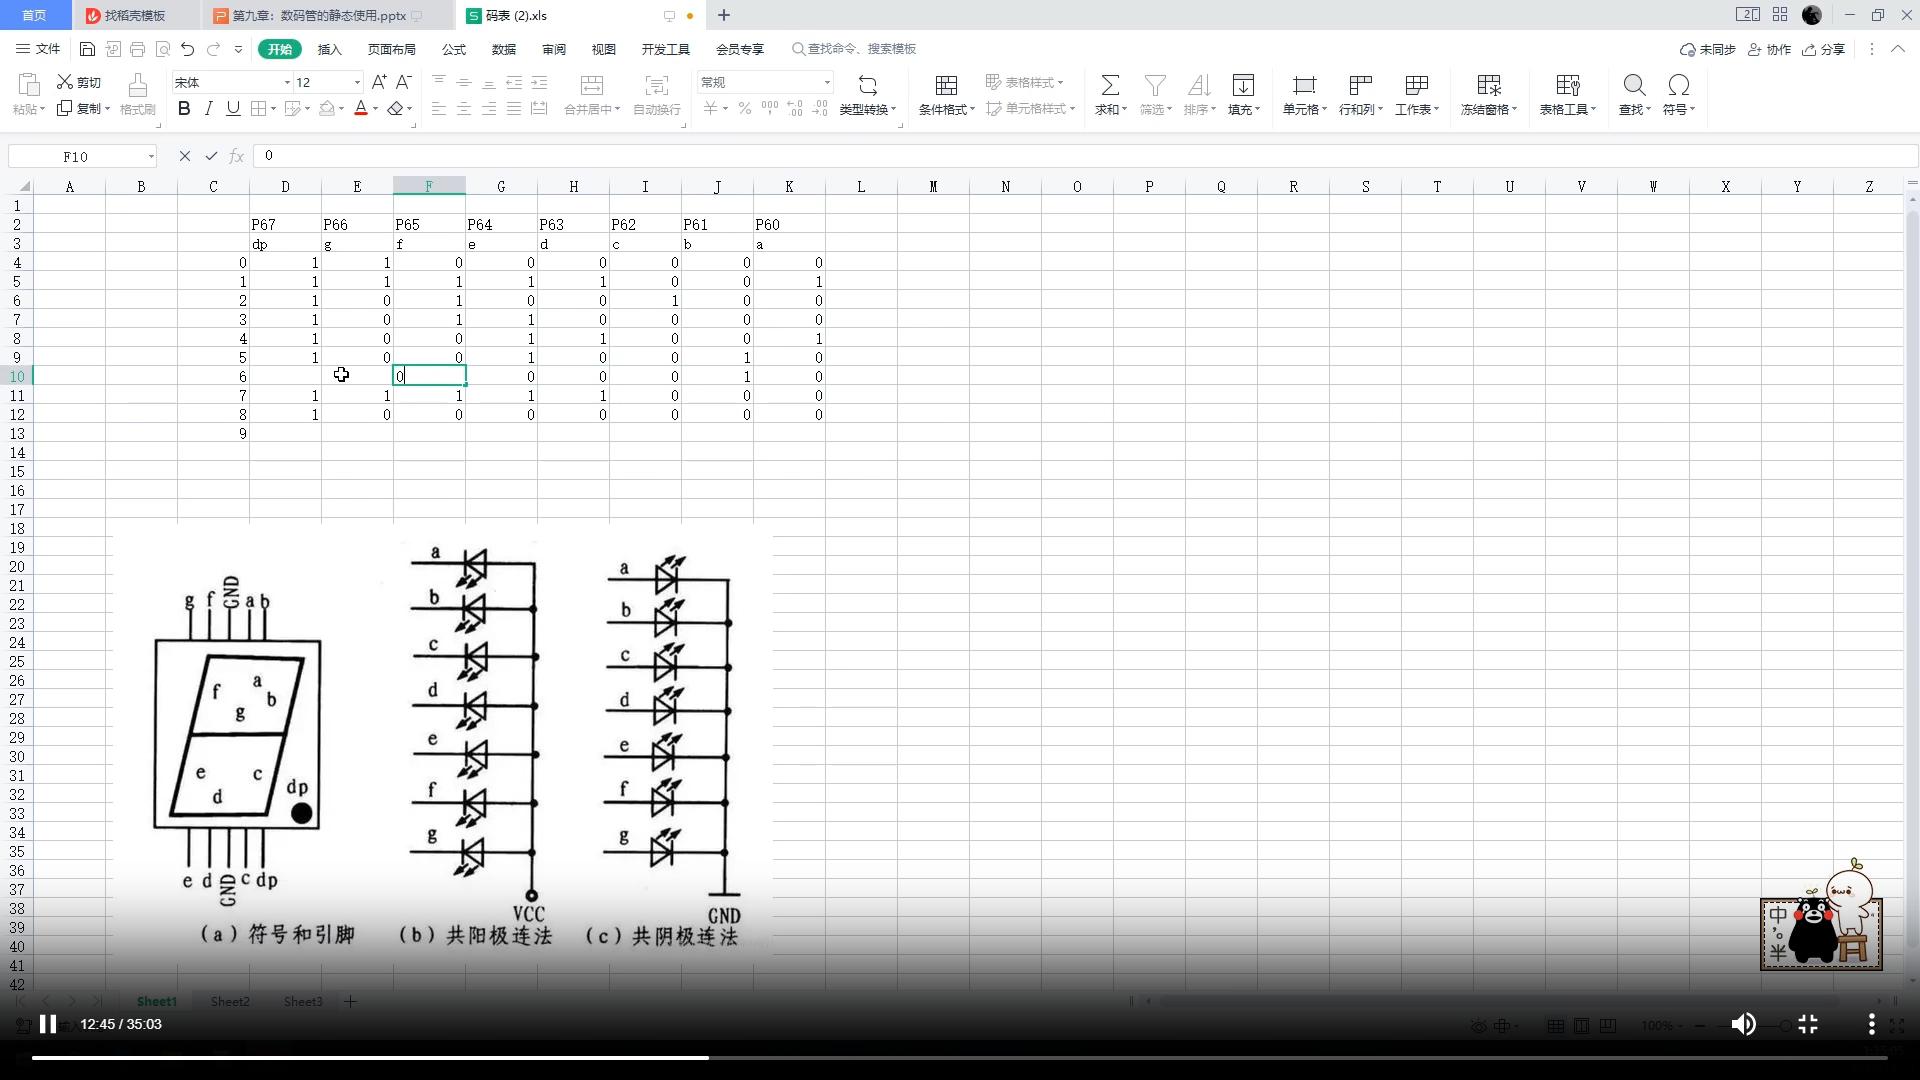Open the Table Style dropdown

1025,82
